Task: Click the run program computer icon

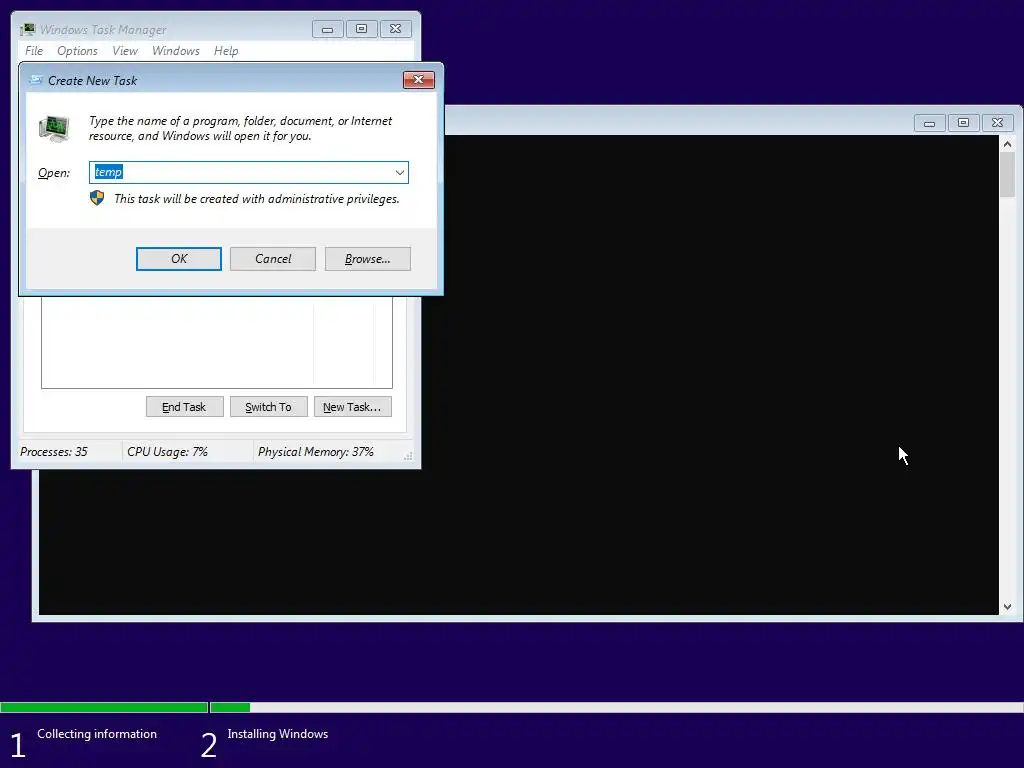Action: (x=54, y=128)
